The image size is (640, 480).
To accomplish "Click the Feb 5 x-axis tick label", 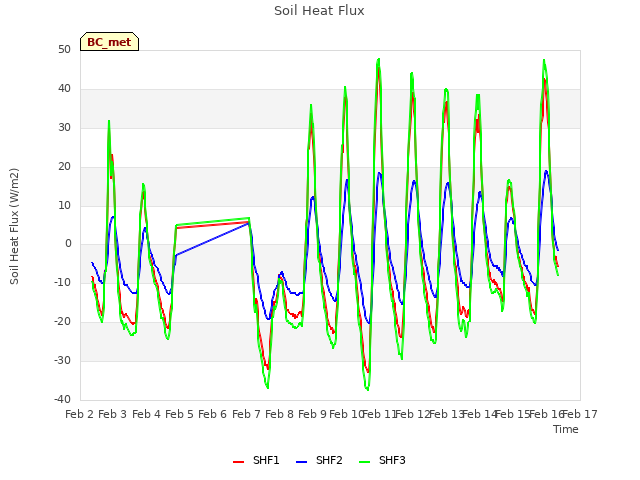I will pyautogui.click(x=179, y=414).
